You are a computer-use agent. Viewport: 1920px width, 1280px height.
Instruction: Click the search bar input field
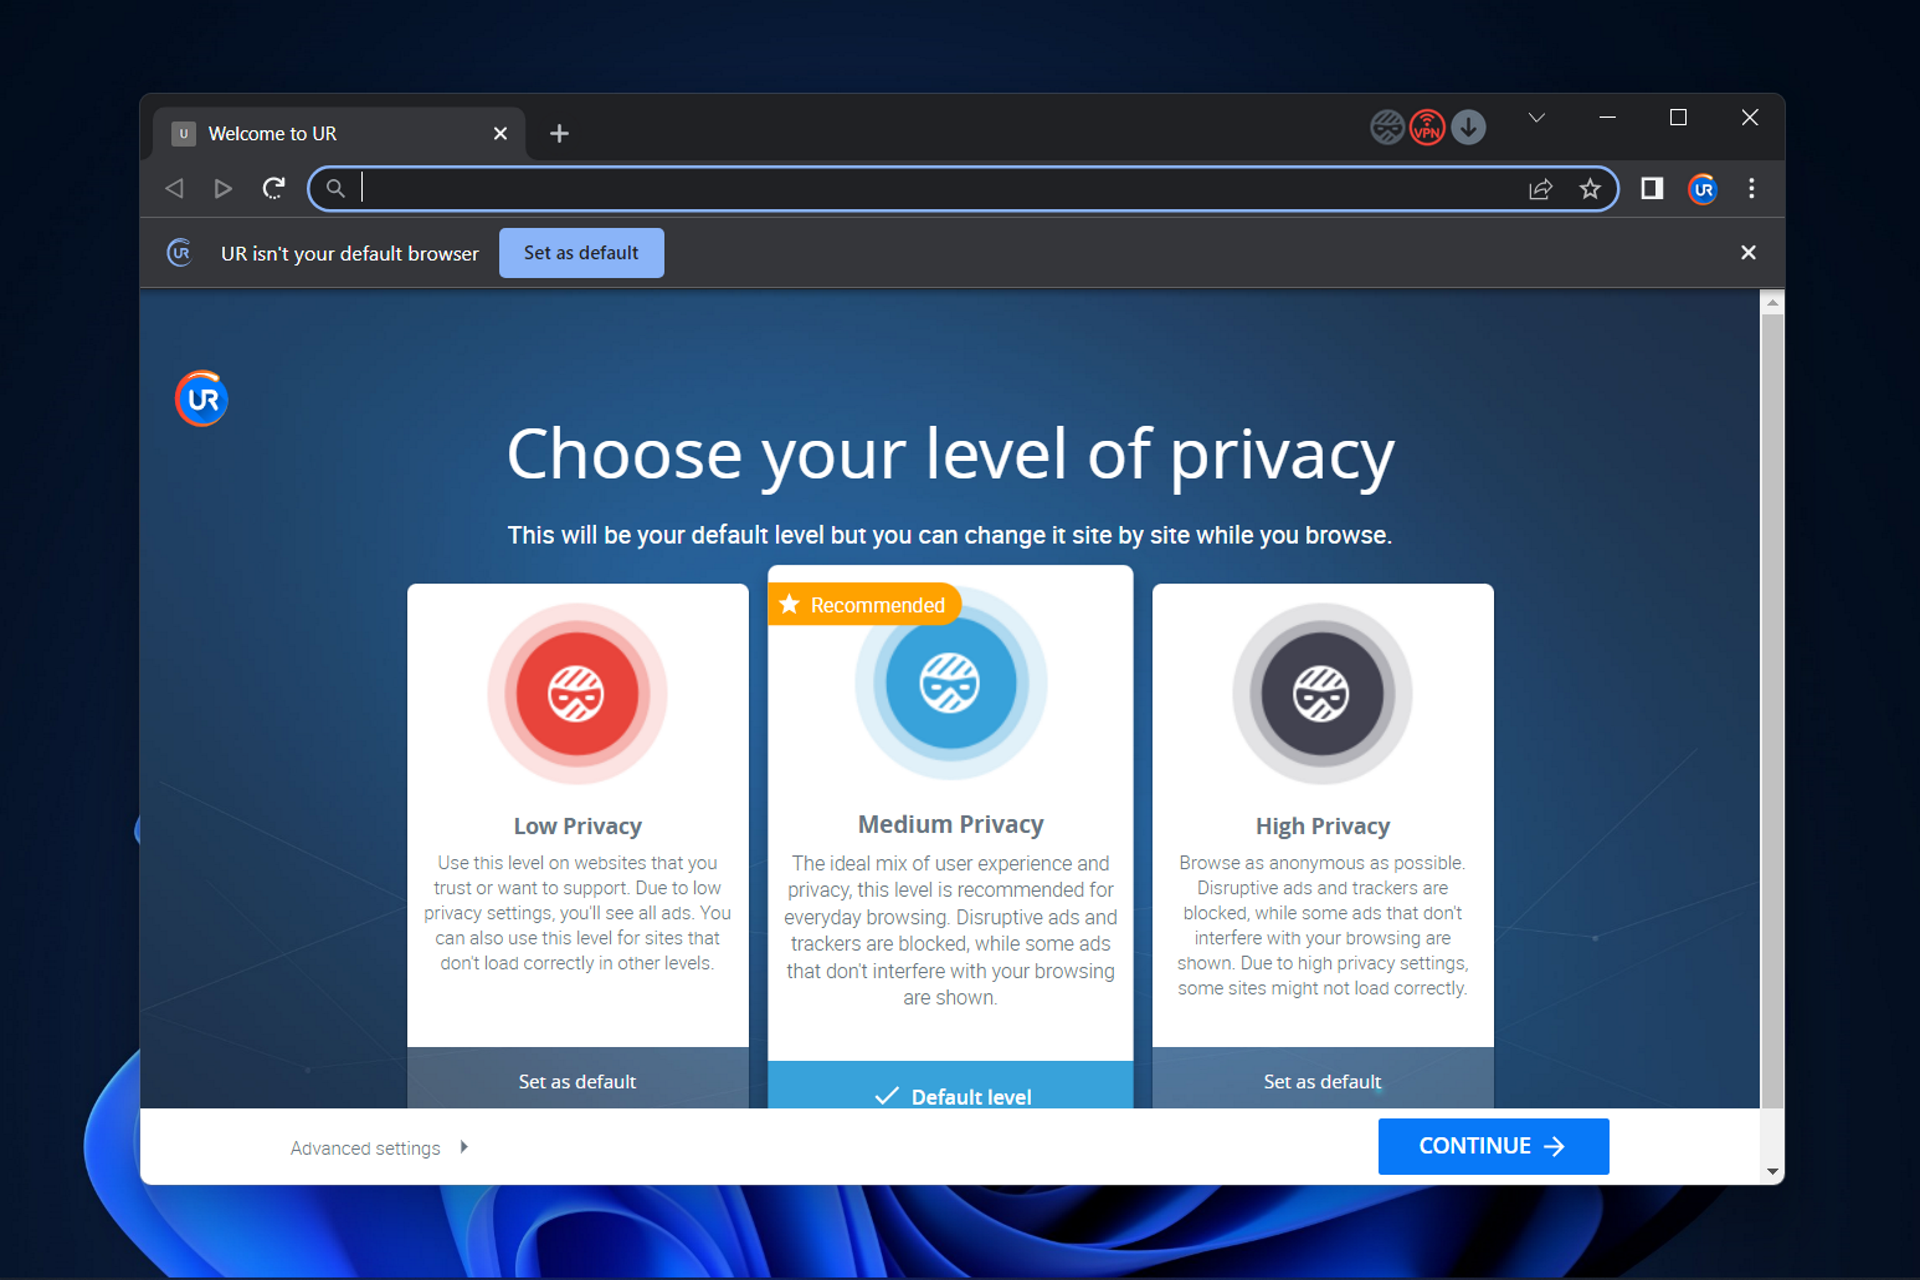pos(960,187)
